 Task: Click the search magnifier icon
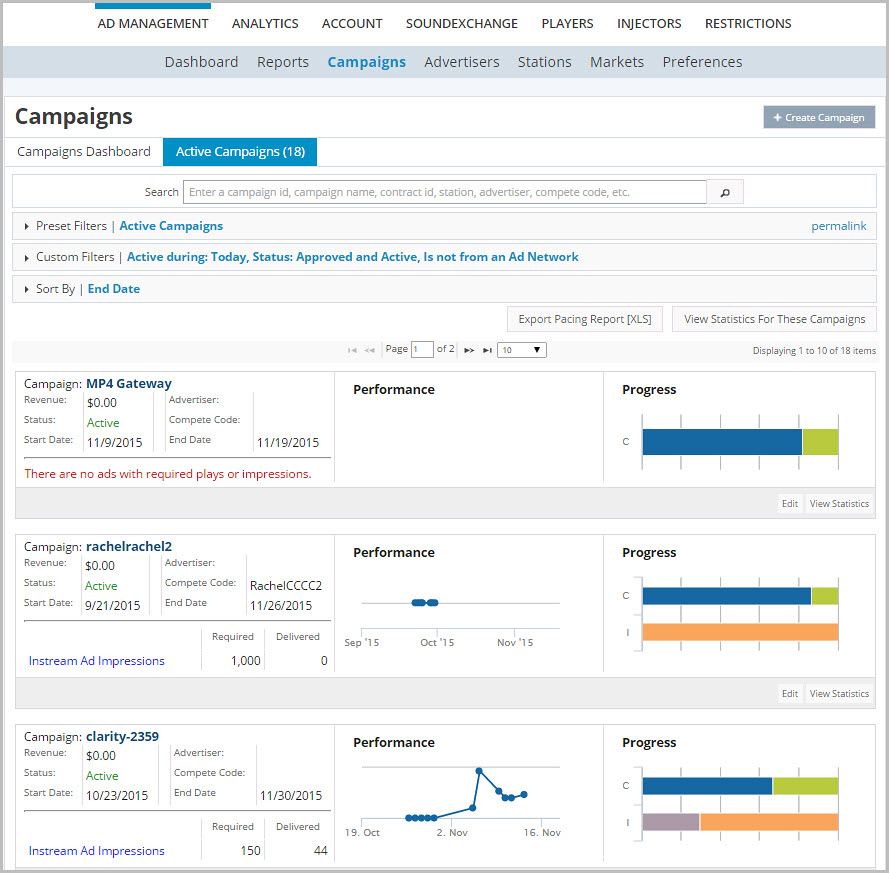pyautogui.click(x=723, y=192)
